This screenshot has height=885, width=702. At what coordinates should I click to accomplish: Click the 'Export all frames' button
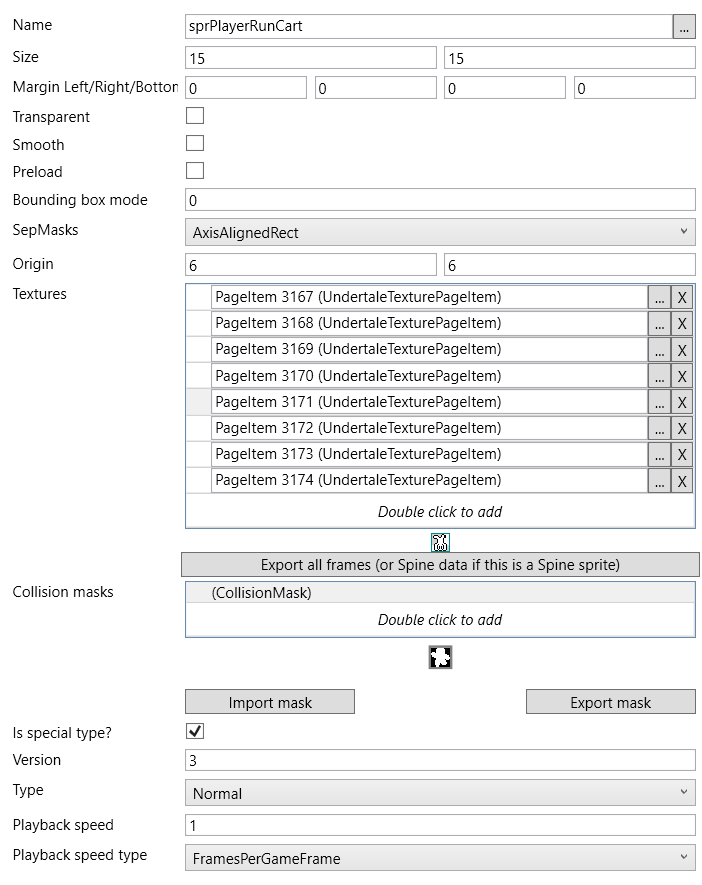(x=440, y=565)
